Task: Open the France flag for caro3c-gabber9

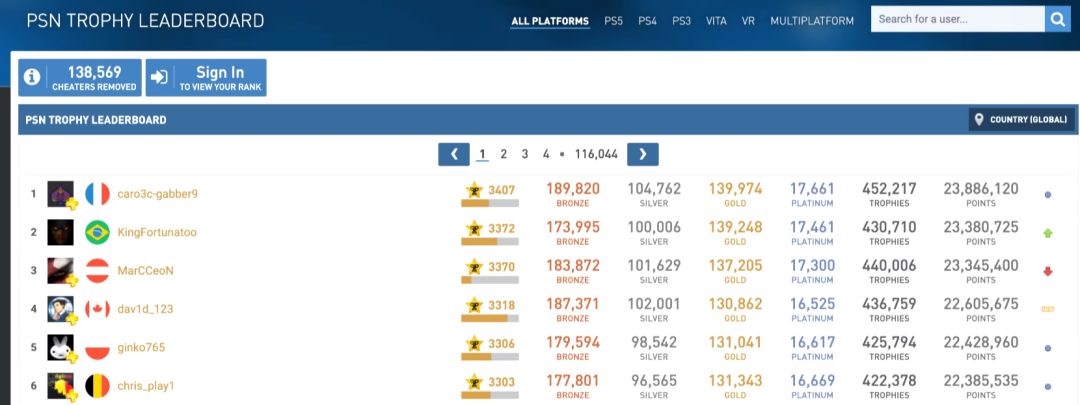Action: [97, 194]
